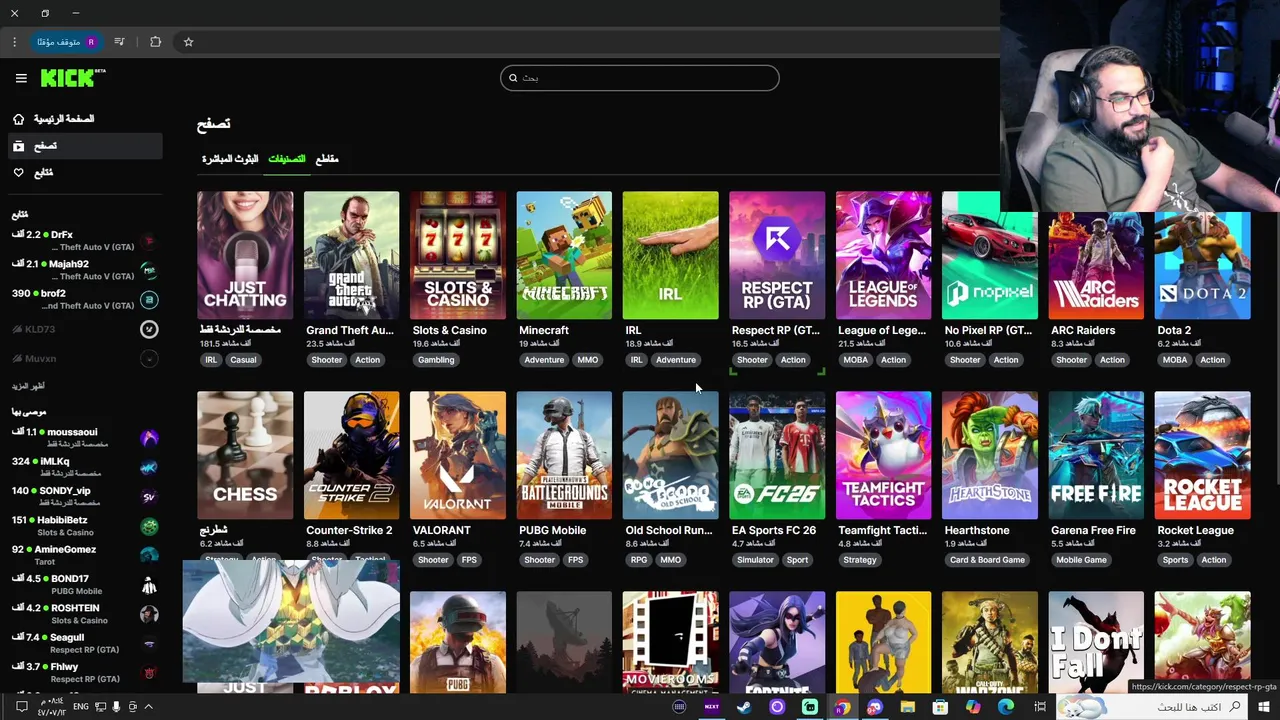Open the IRL category cover
Screen dimensions: 1280x720
[670, 255]
